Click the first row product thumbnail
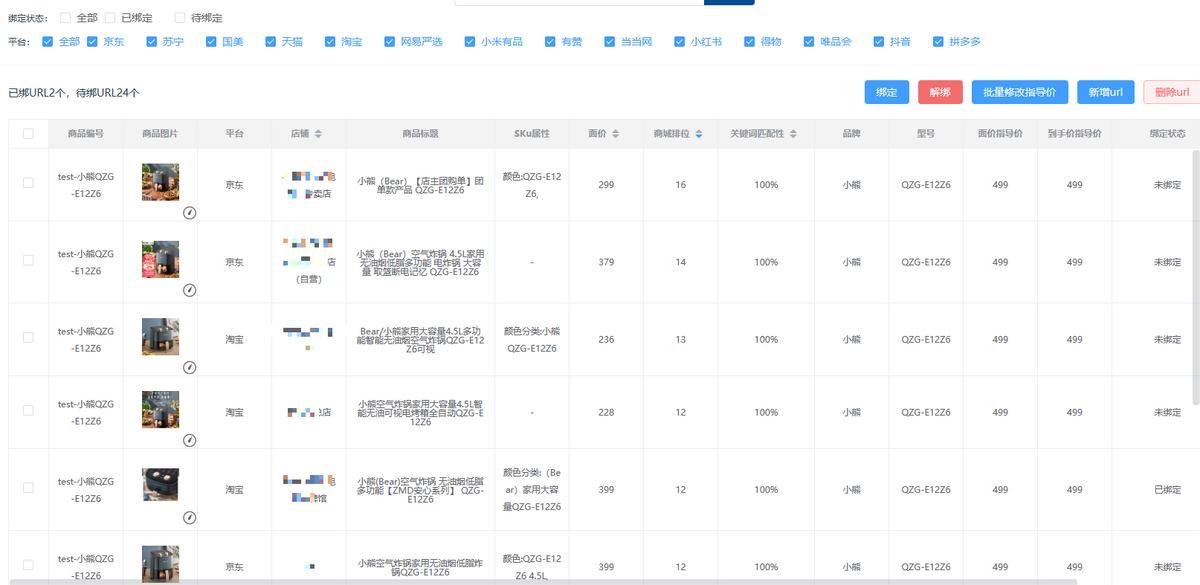The height and width of the screenshot is (585, 1200). point(160,183)
